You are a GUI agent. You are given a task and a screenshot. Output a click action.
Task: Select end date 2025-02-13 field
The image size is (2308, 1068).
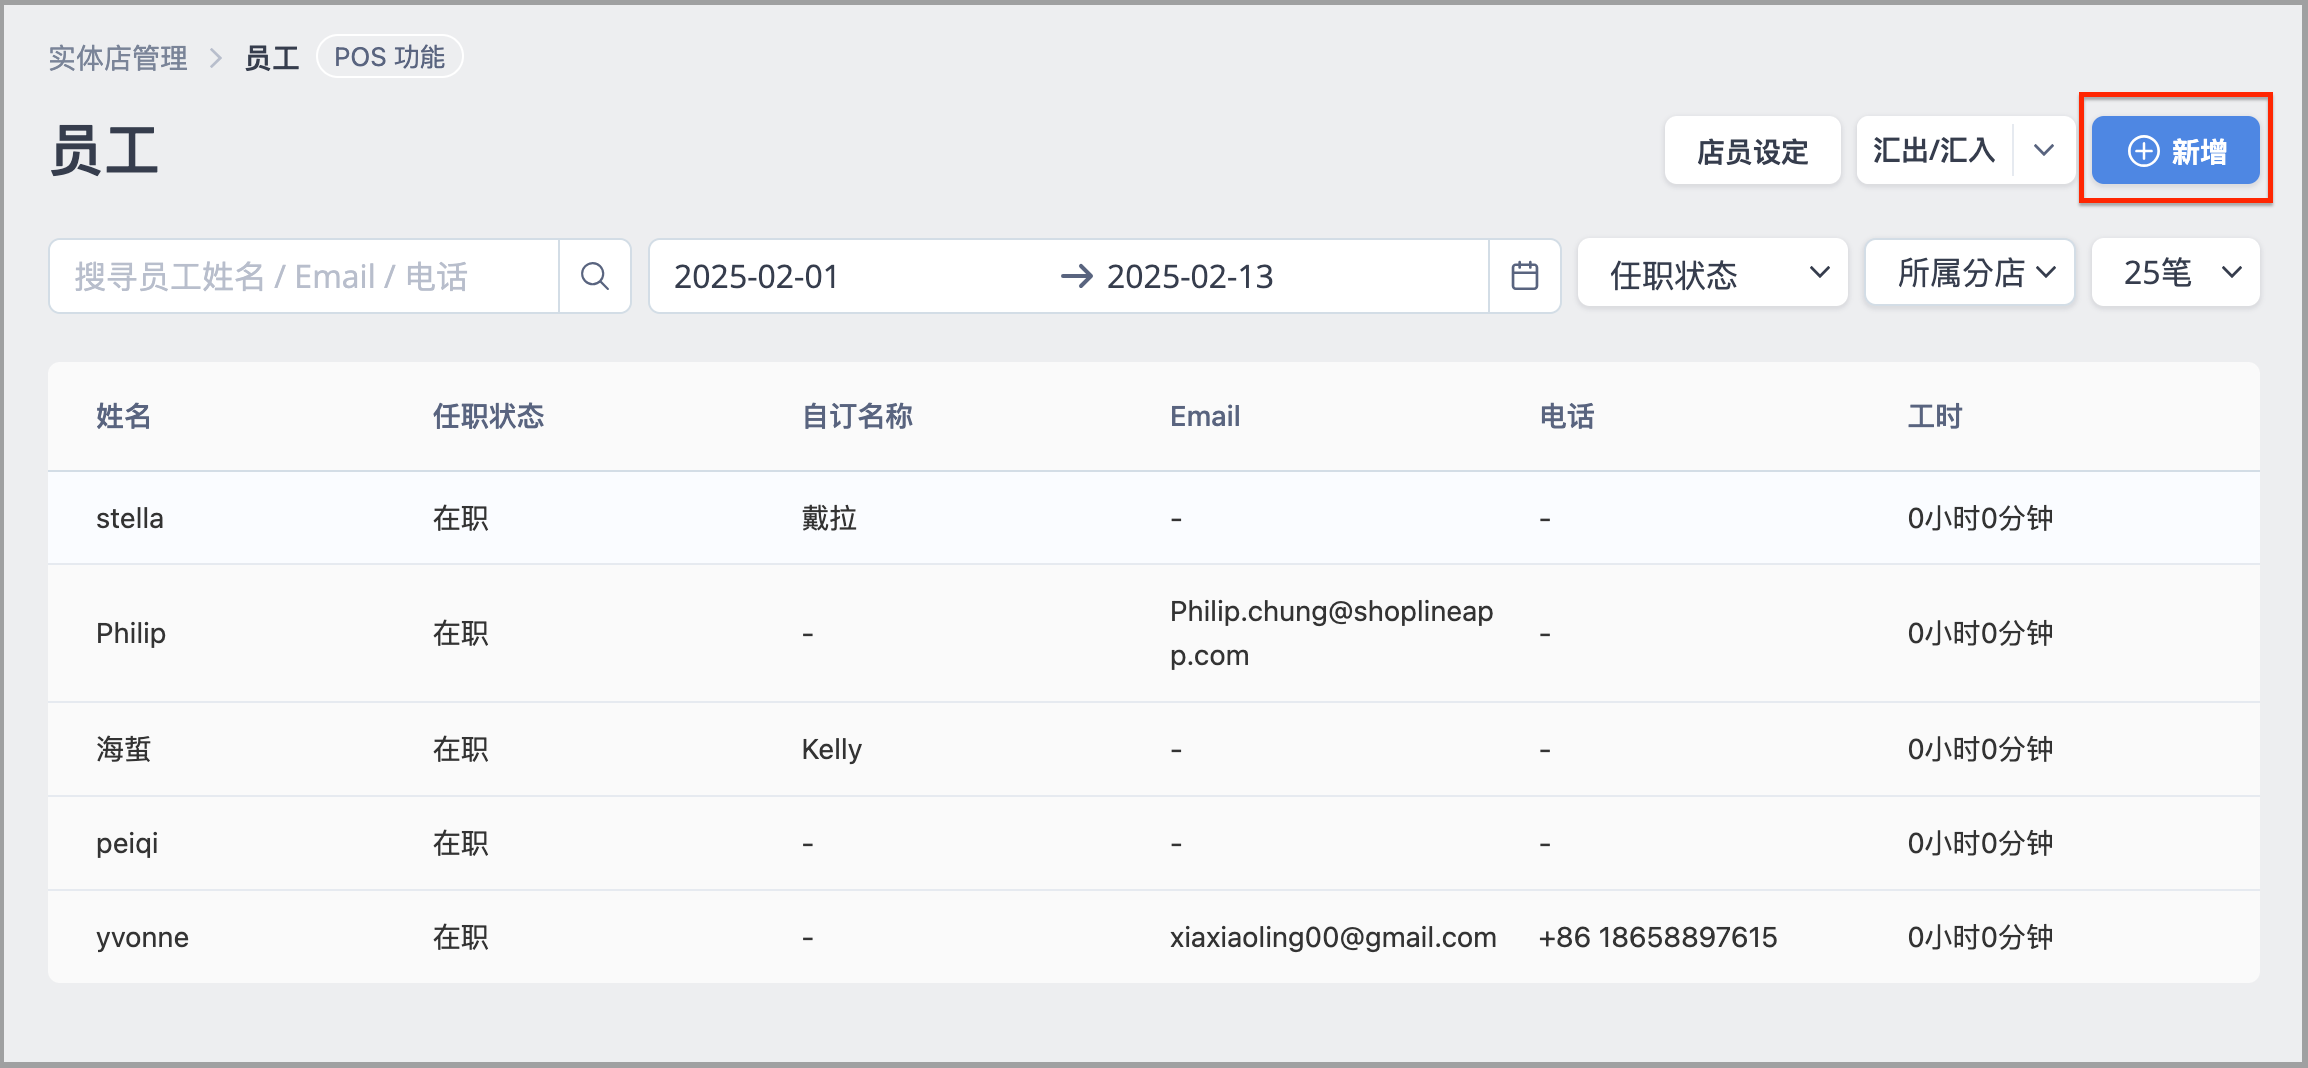pyautogui.click(x=1190, y=277)
